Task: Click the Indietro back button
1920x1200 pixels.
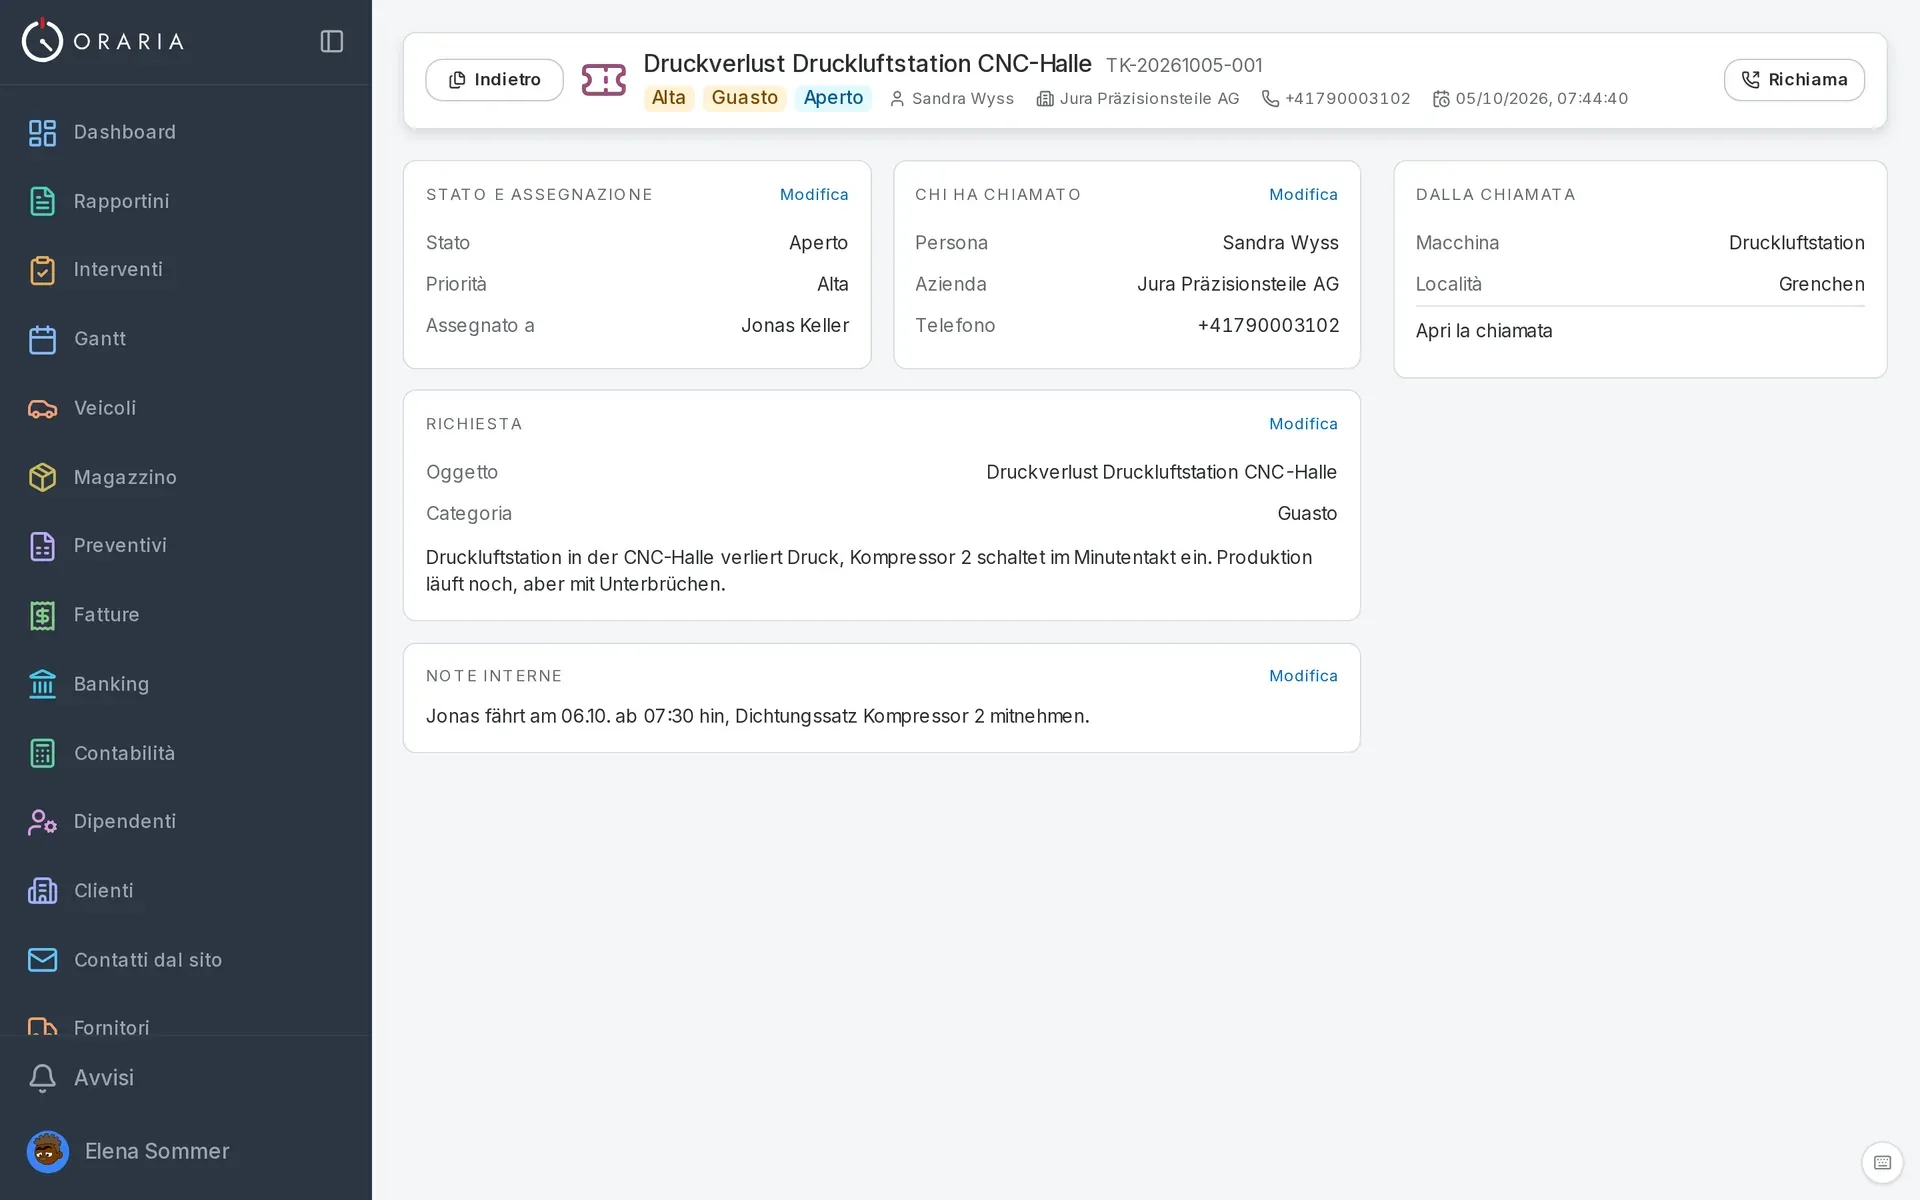Action: tap(494, 80)
